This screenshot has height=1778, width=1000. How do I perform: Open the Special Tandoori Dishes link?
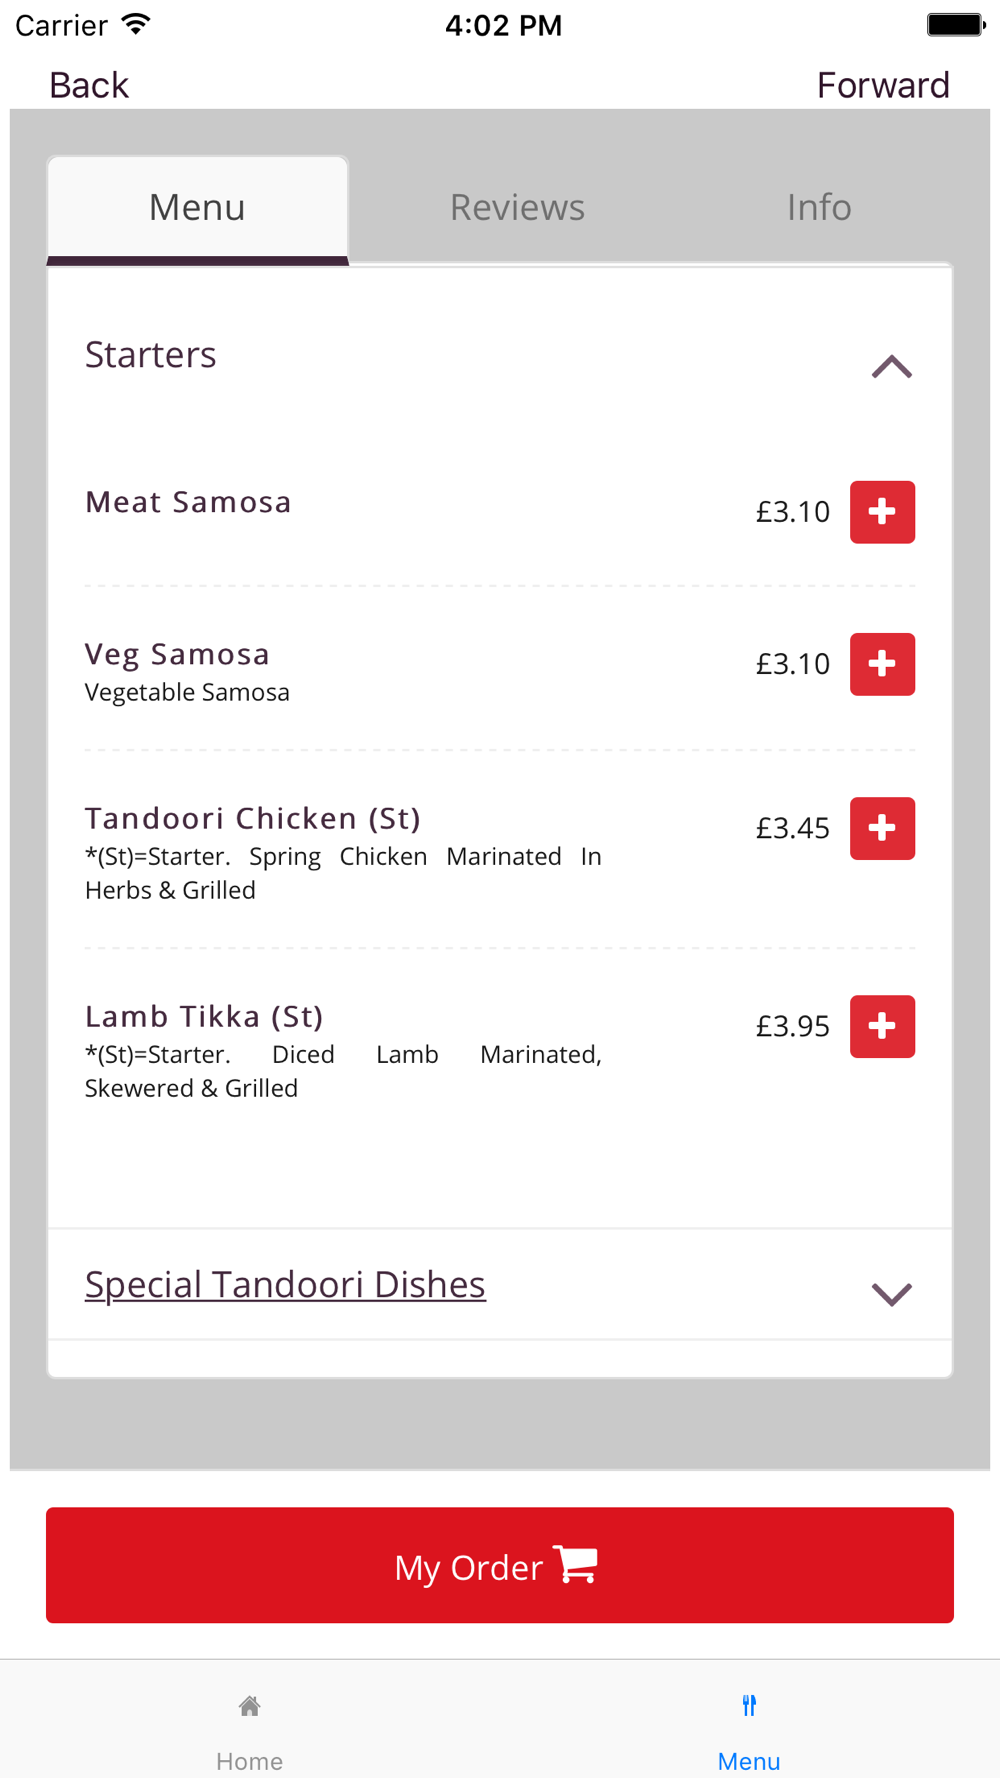click(x=285, y=1285)
